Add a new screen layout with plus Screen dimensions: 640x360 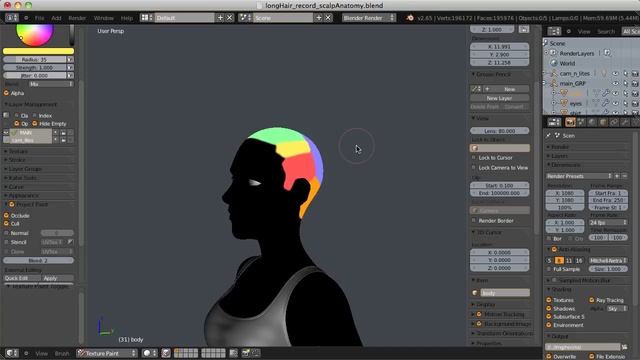pyautogui.click(x=220, y=18)
